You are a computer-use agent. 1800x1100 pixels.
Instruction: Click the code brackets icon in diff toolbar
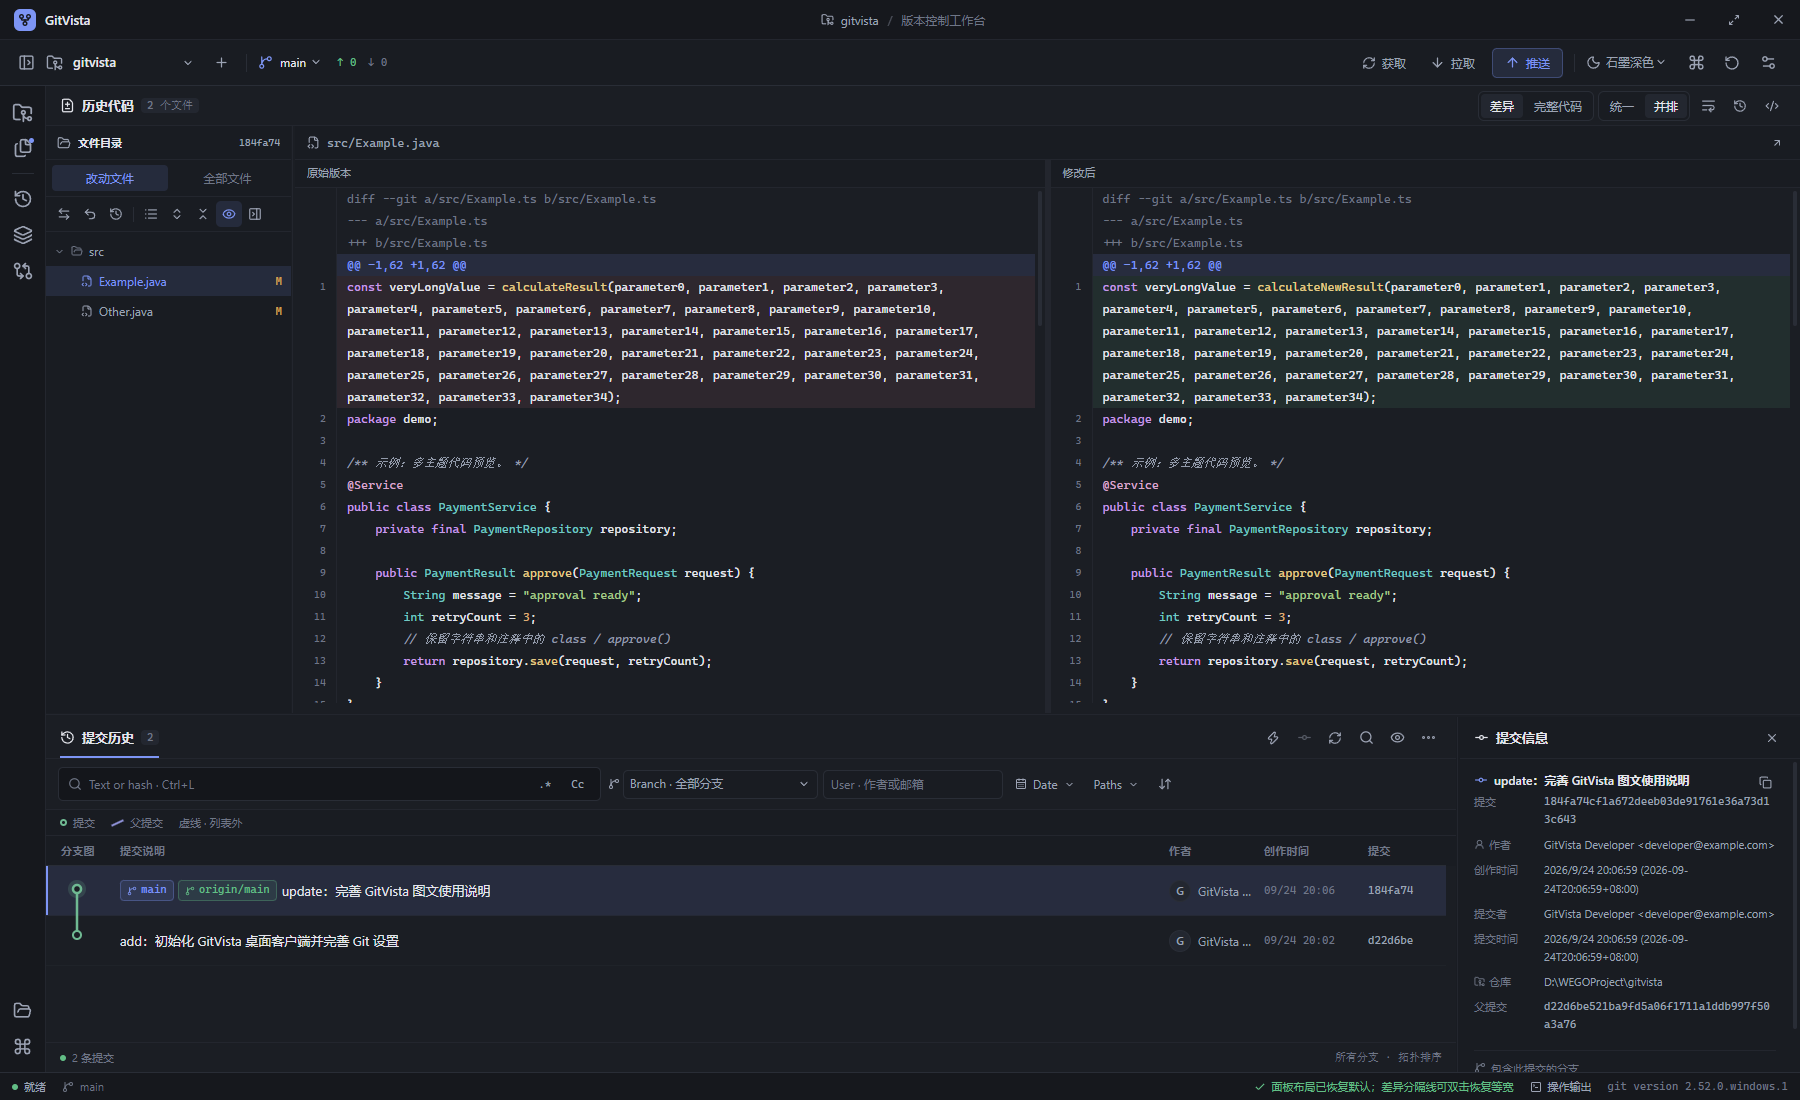[1772, 106]
